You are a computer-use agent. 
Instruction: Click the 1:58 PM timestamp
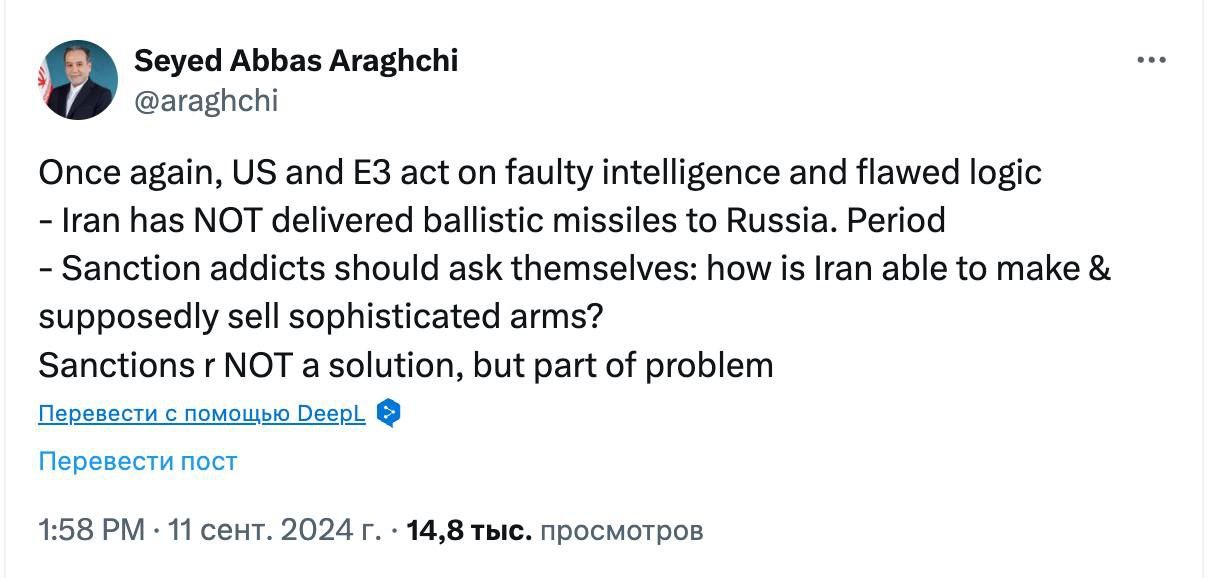[x=91, y=530]
